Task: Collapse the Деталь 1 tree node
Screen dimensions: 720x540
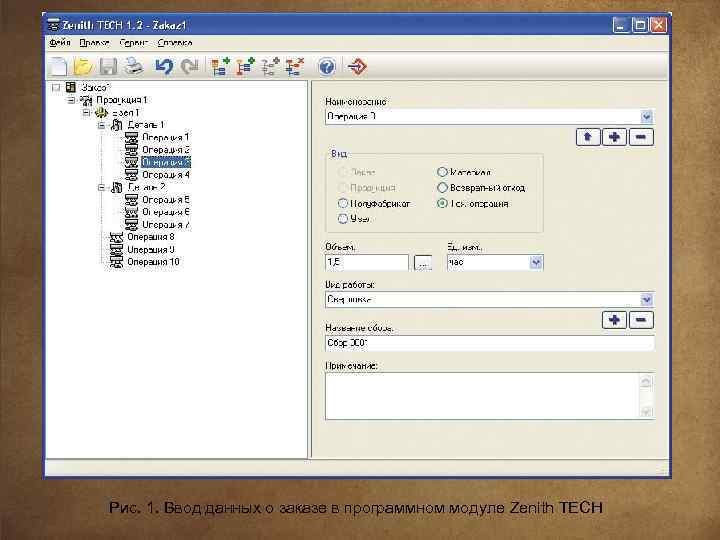Action: [101, 125]
